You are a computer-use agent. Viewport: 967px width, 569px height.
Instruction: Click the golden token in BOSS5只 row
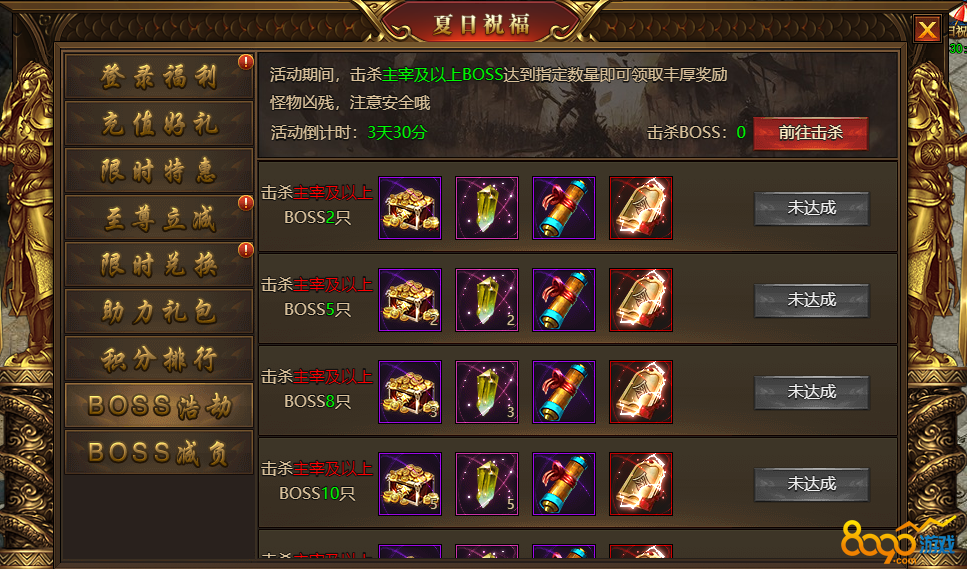pyautogui.click(x=641, y=300)
